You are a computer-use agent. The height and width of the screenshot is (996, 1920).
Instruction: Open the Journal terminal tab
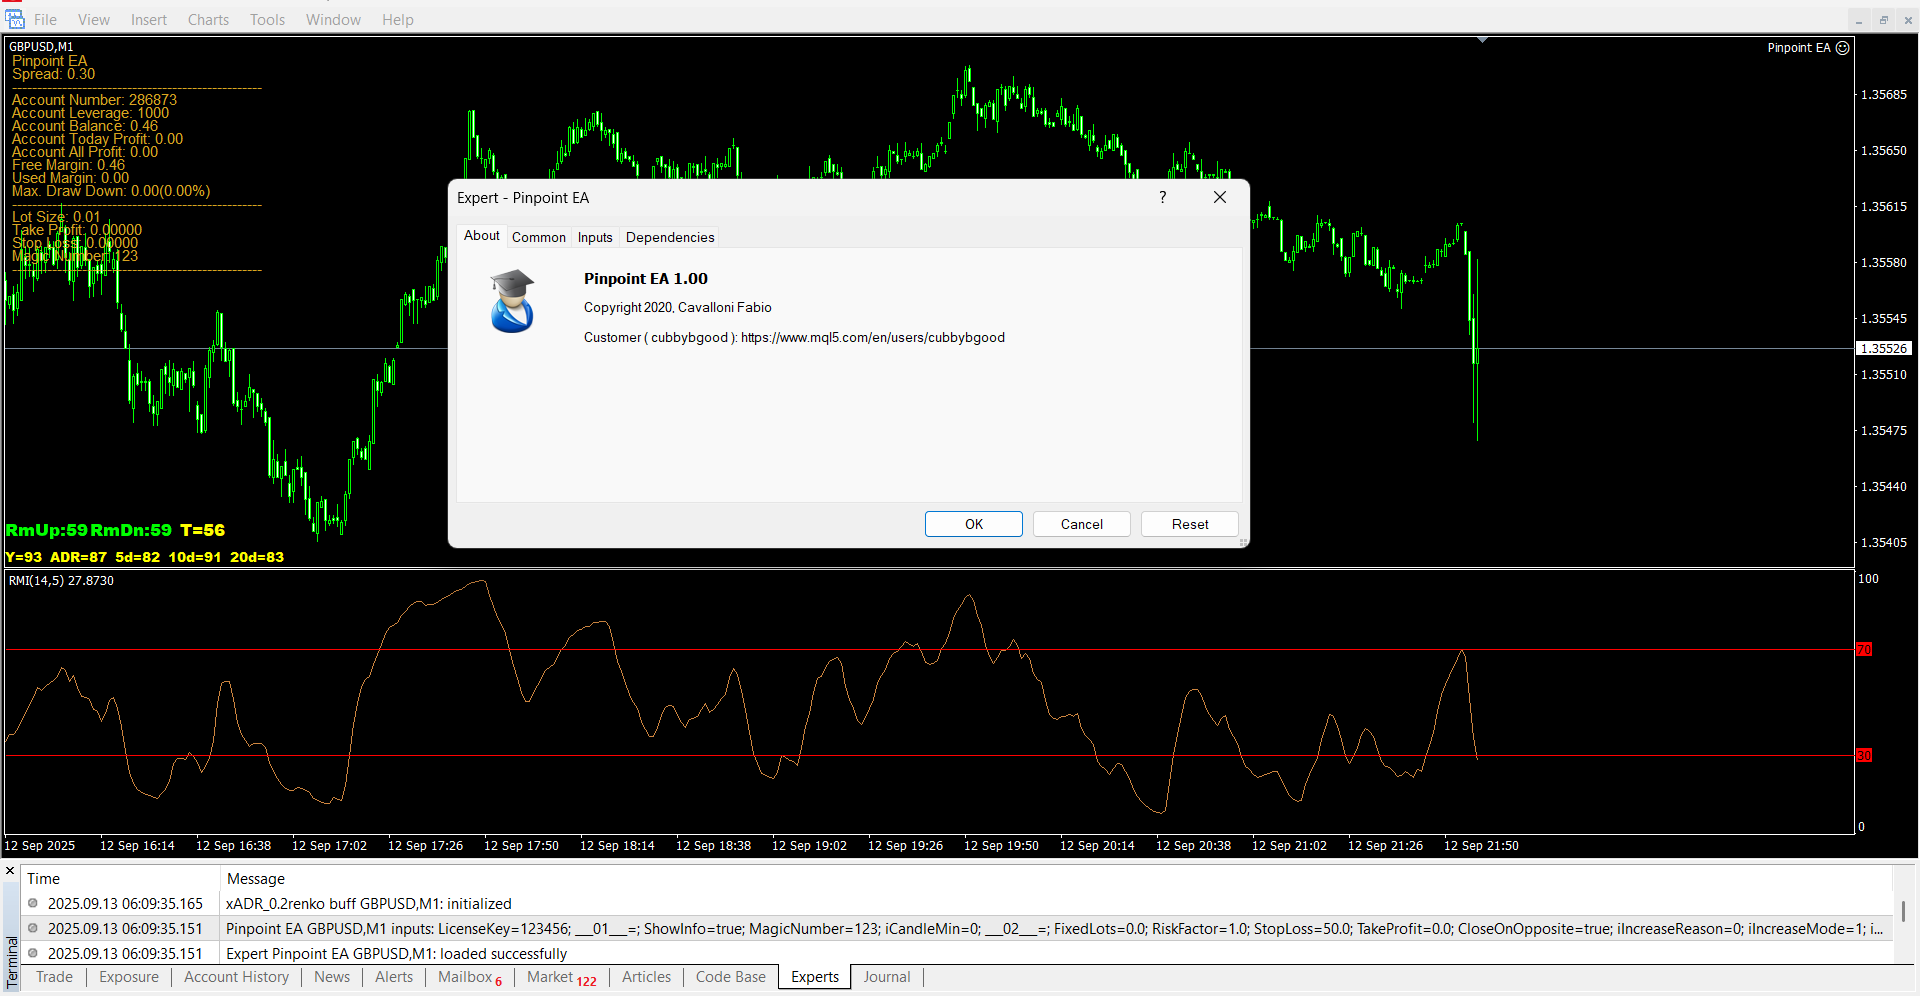pyautogui.click(x=886, y=977)
